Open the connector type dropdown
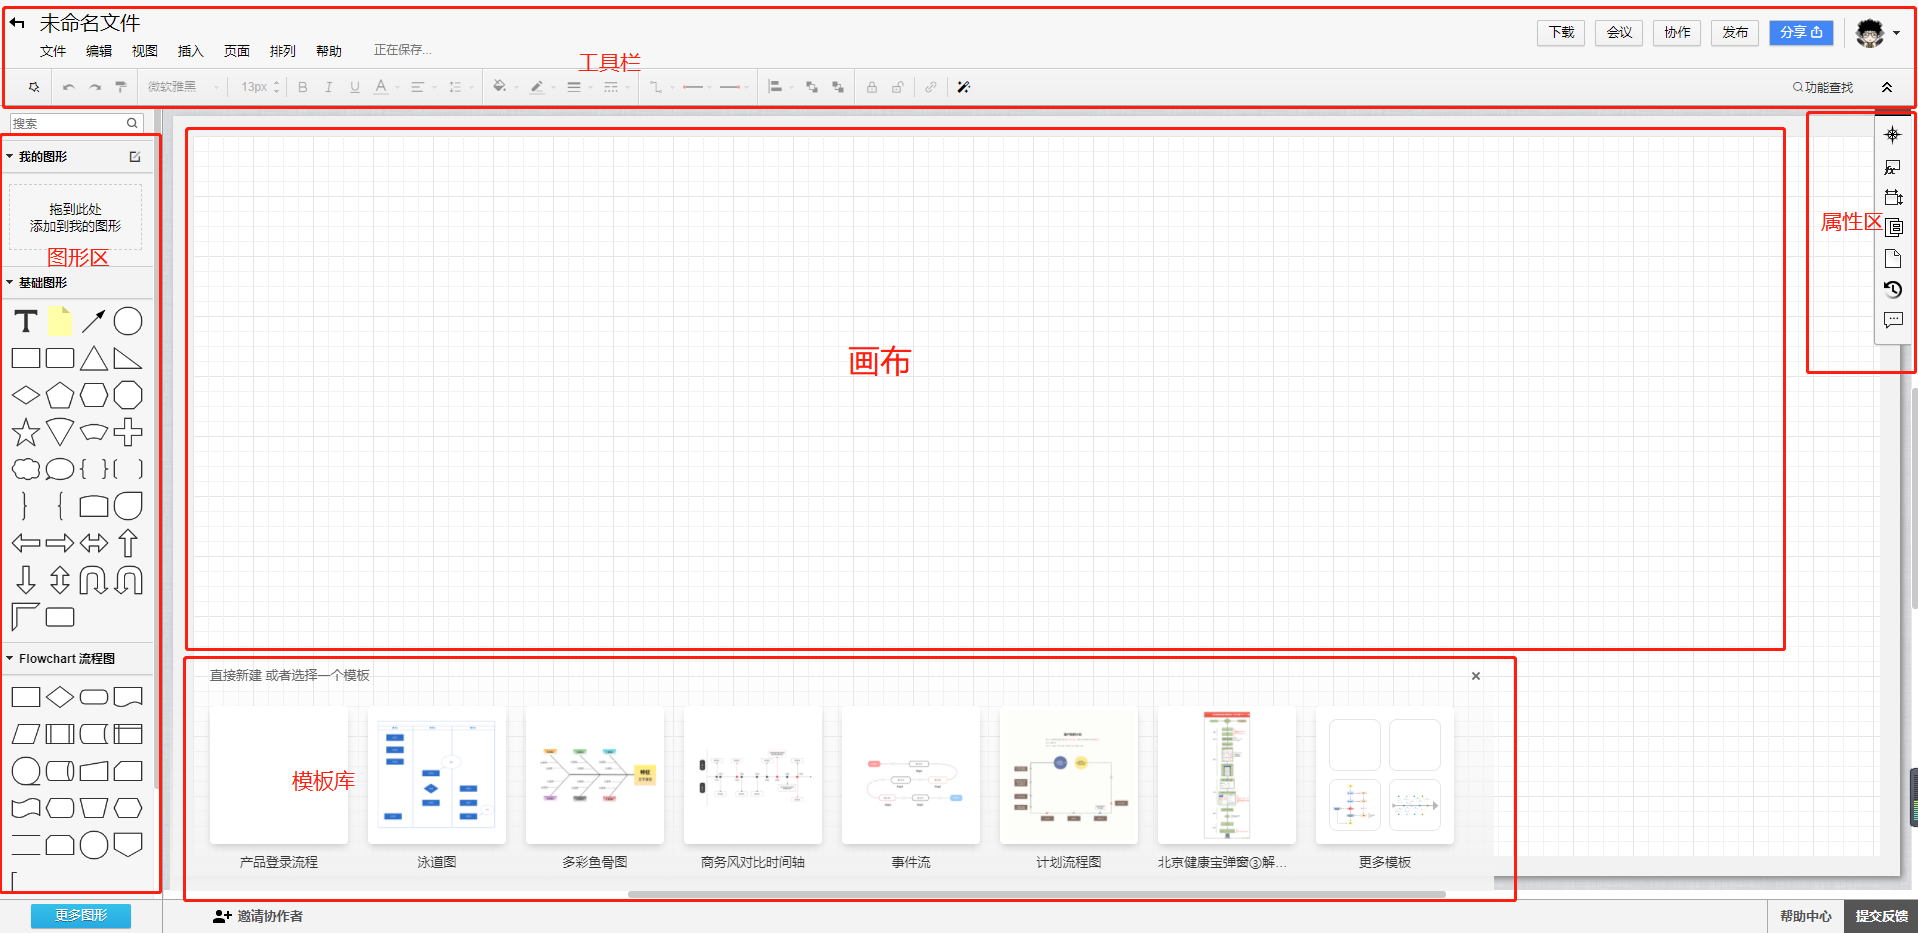The width and height of the screenshot is (1918, 933). [x=661, y=87]
